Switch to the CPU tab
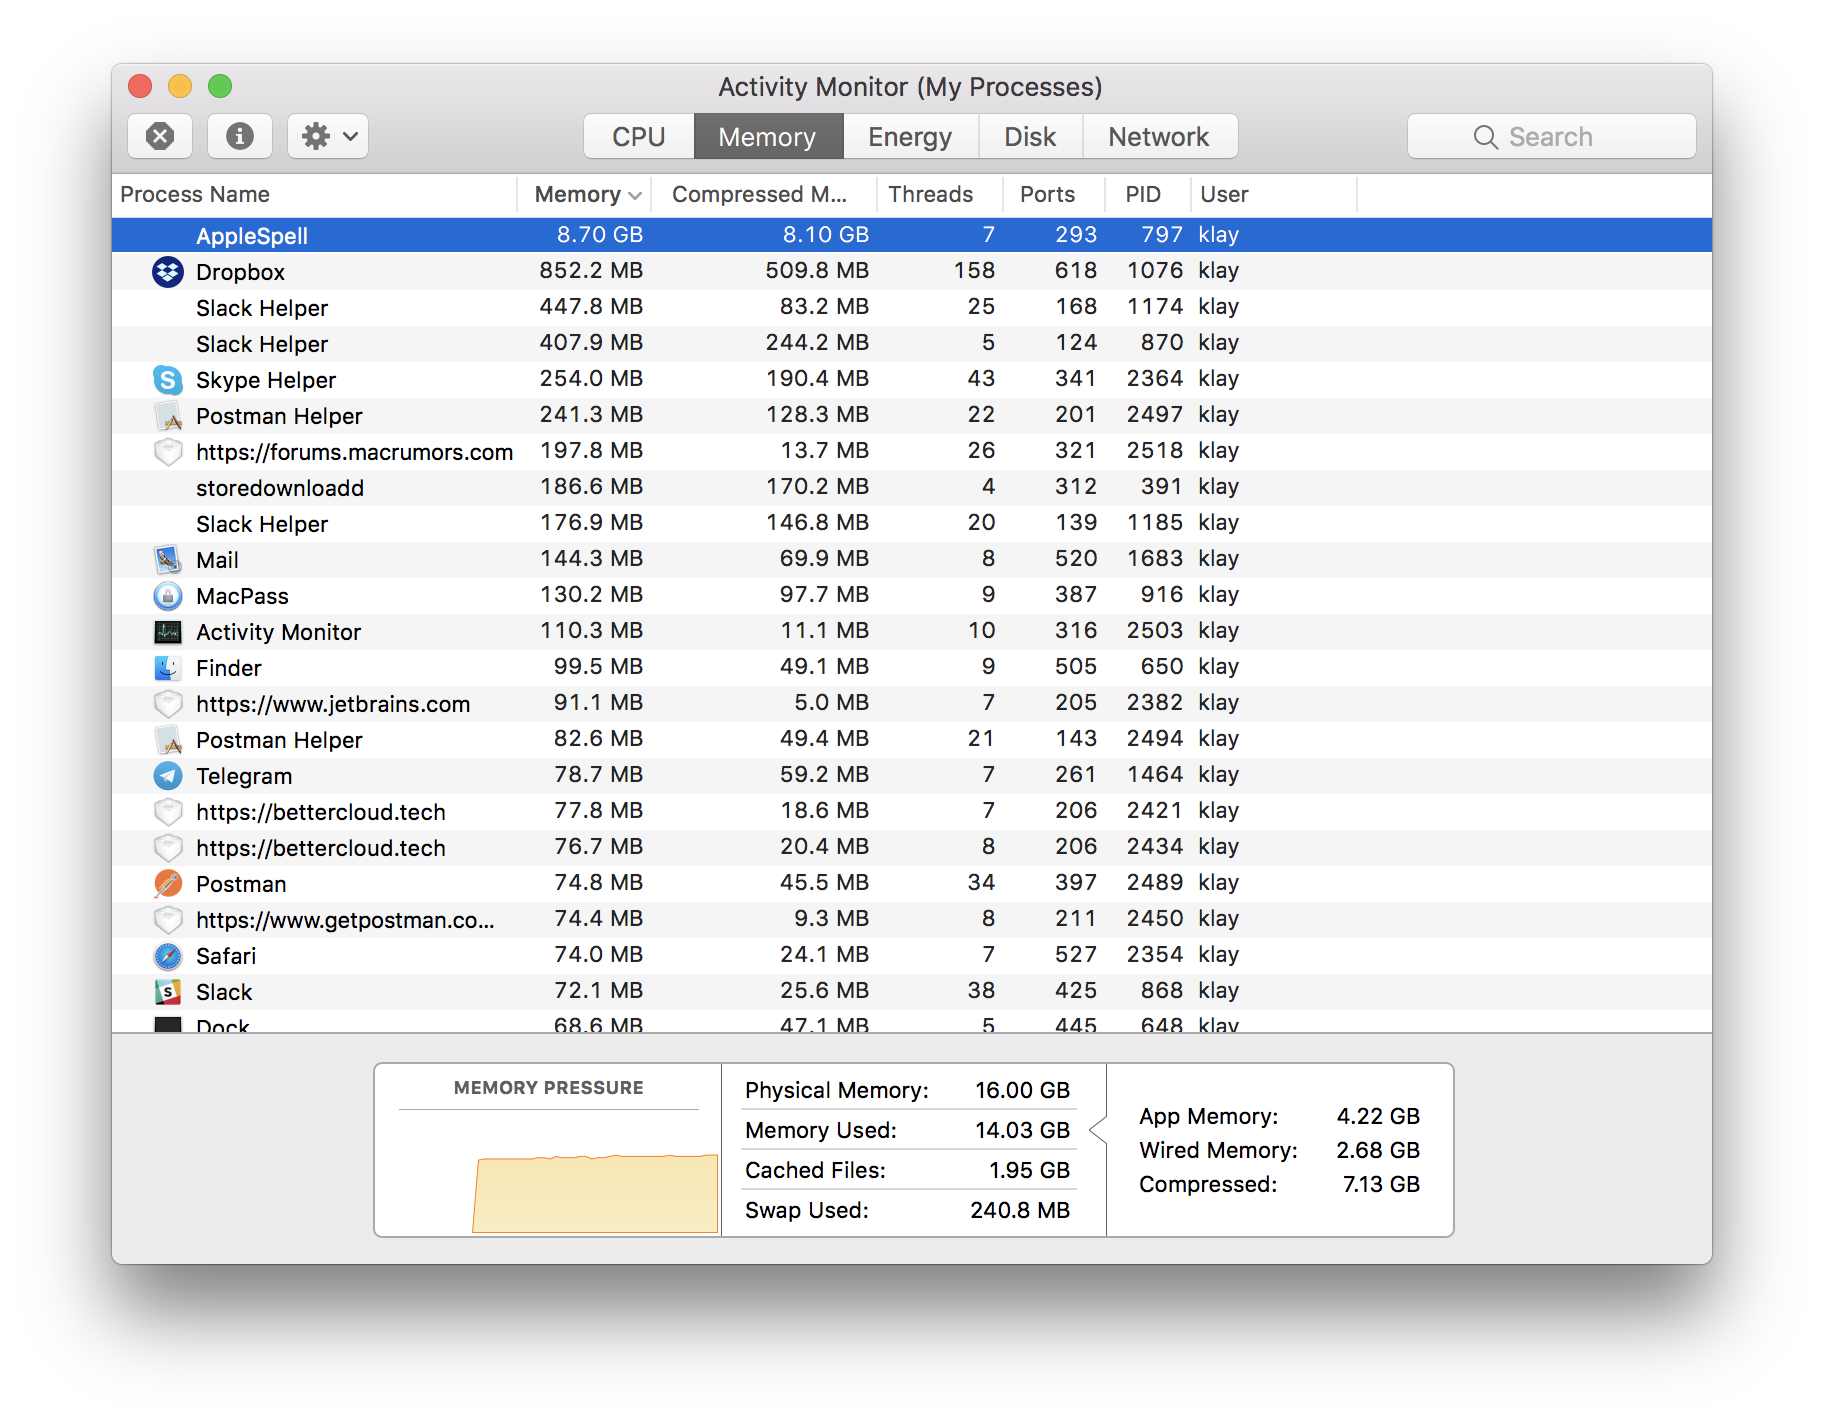Image resolution: width=1824 pixels, height=1424 pixels. 638,136
